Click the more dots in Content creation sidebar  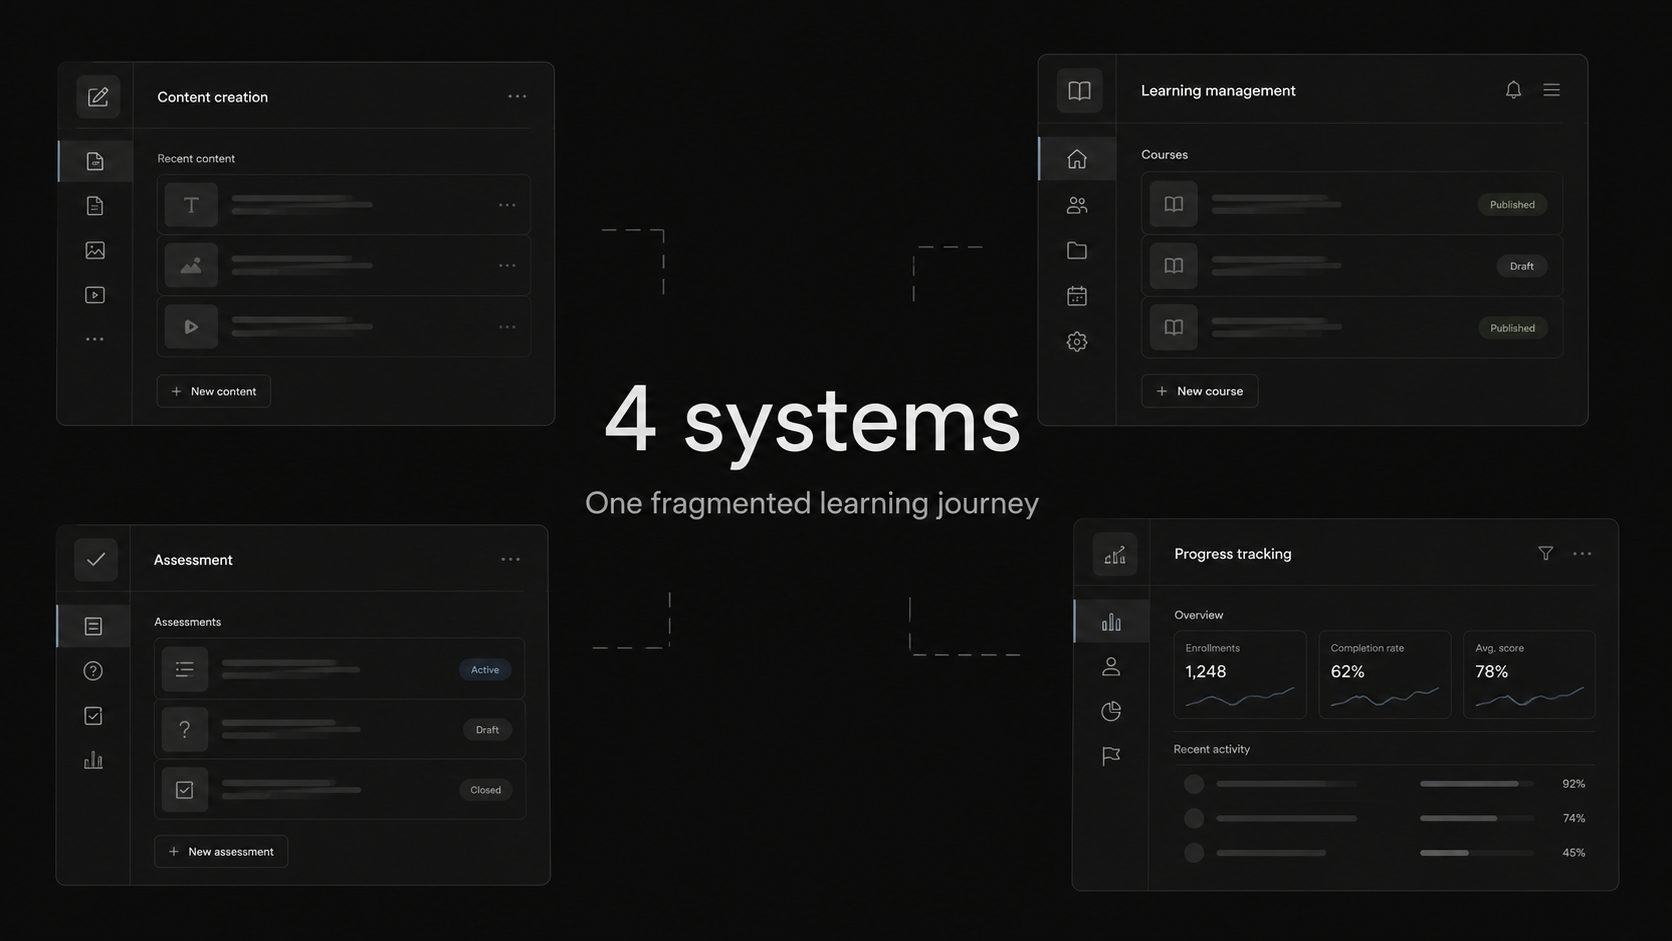click(x=95, y=340)
